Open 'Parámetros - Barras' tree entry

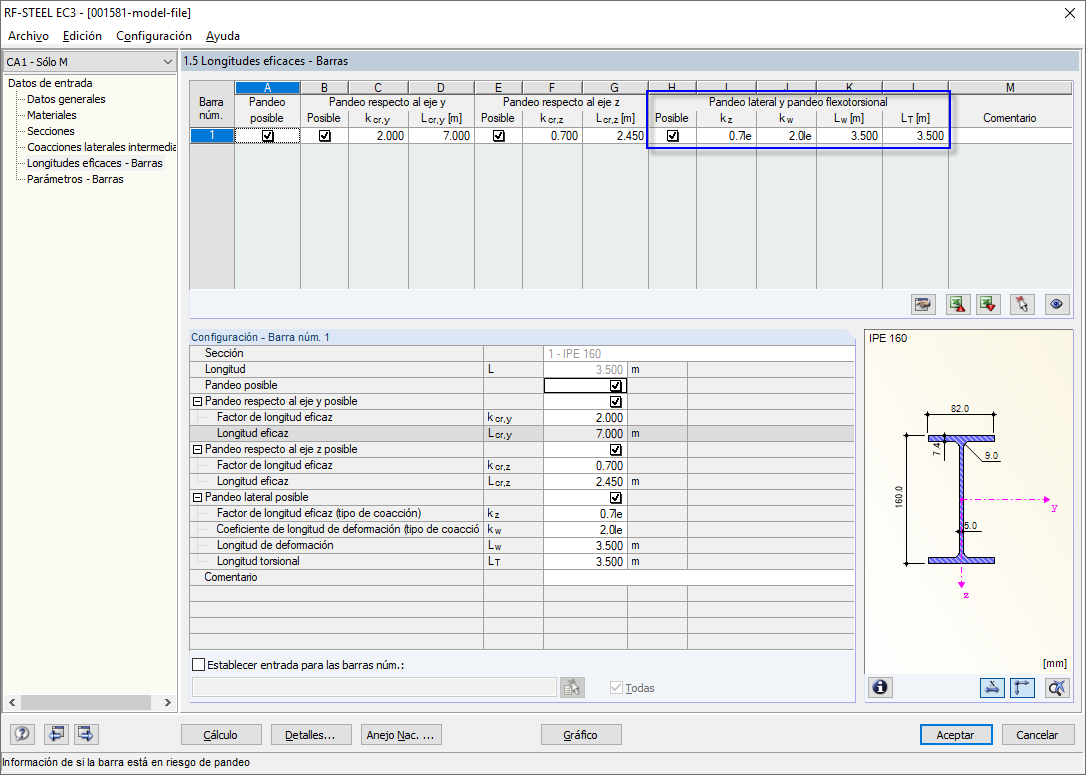(x=75, y=179)
